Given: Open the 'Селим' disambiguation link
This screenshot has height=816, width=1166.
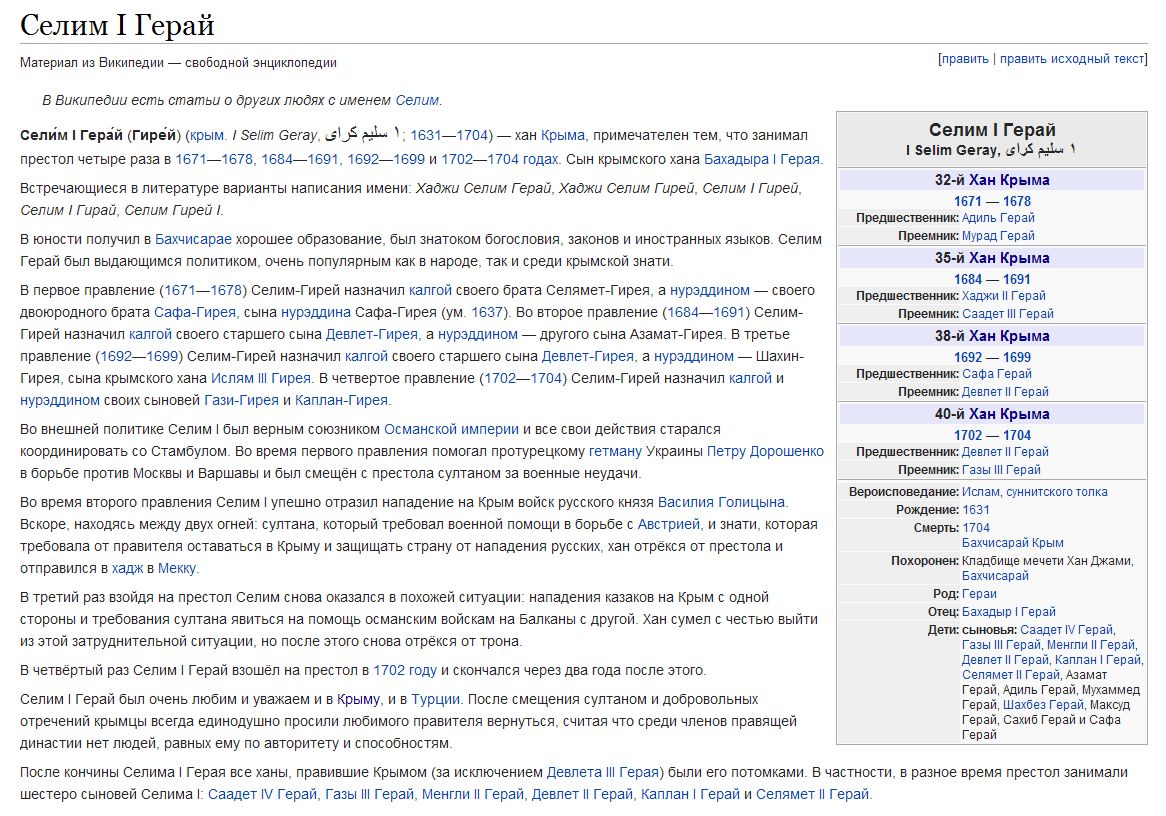Looking at the screenshot, I should click(x=417, y=100).
